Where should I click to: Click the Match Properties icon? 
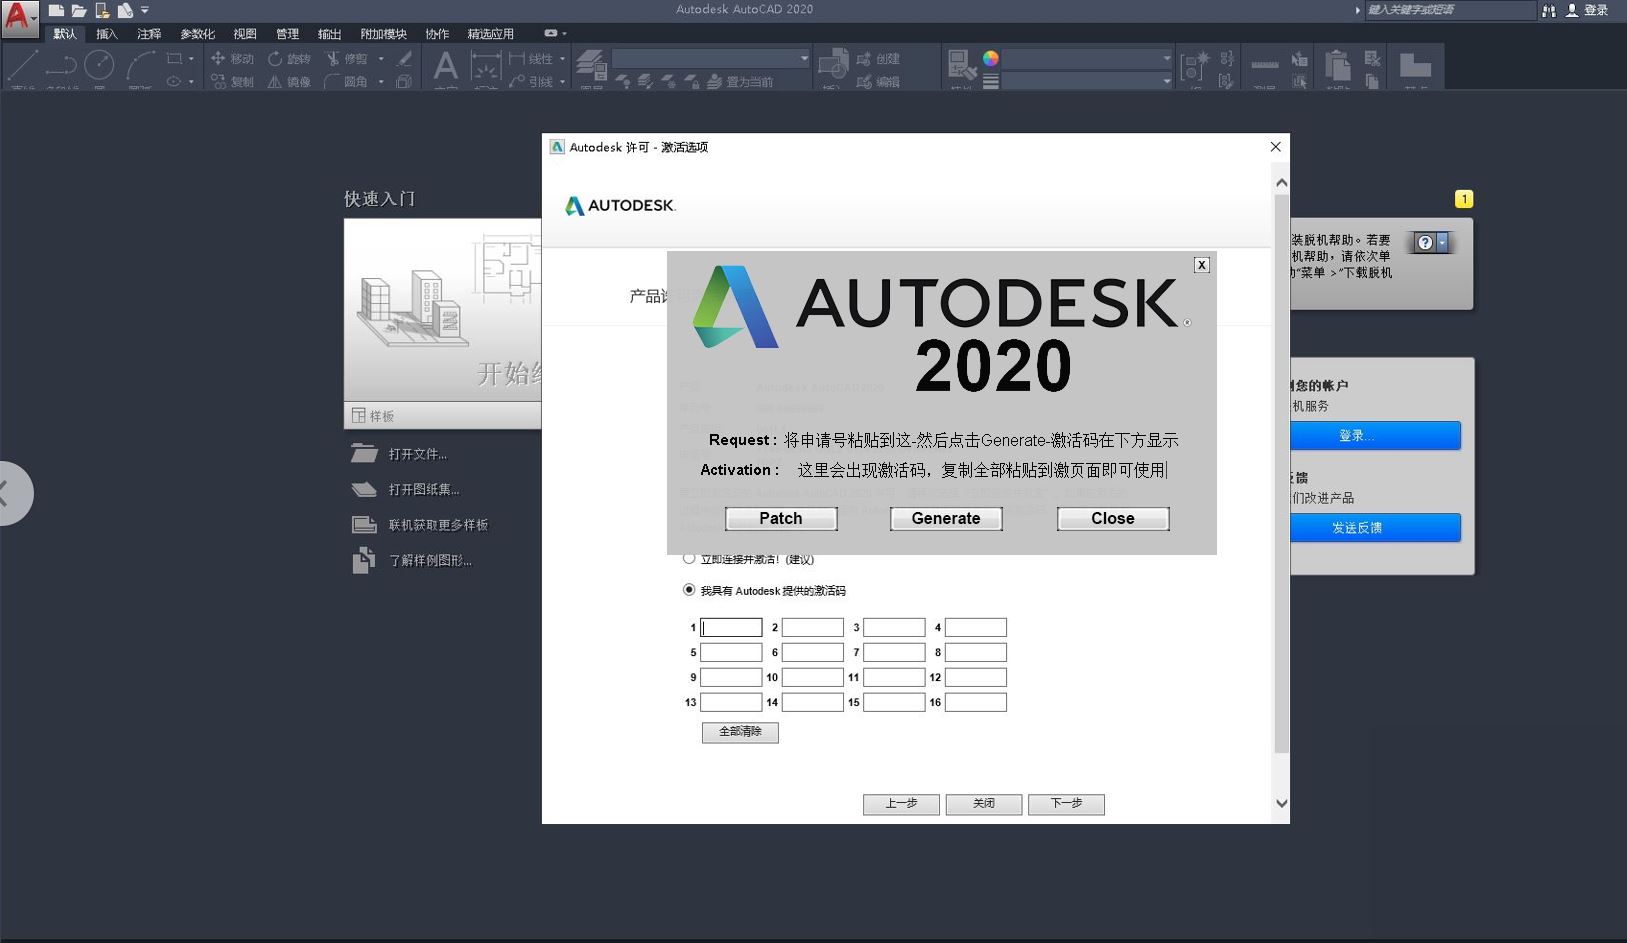point(962,66)
